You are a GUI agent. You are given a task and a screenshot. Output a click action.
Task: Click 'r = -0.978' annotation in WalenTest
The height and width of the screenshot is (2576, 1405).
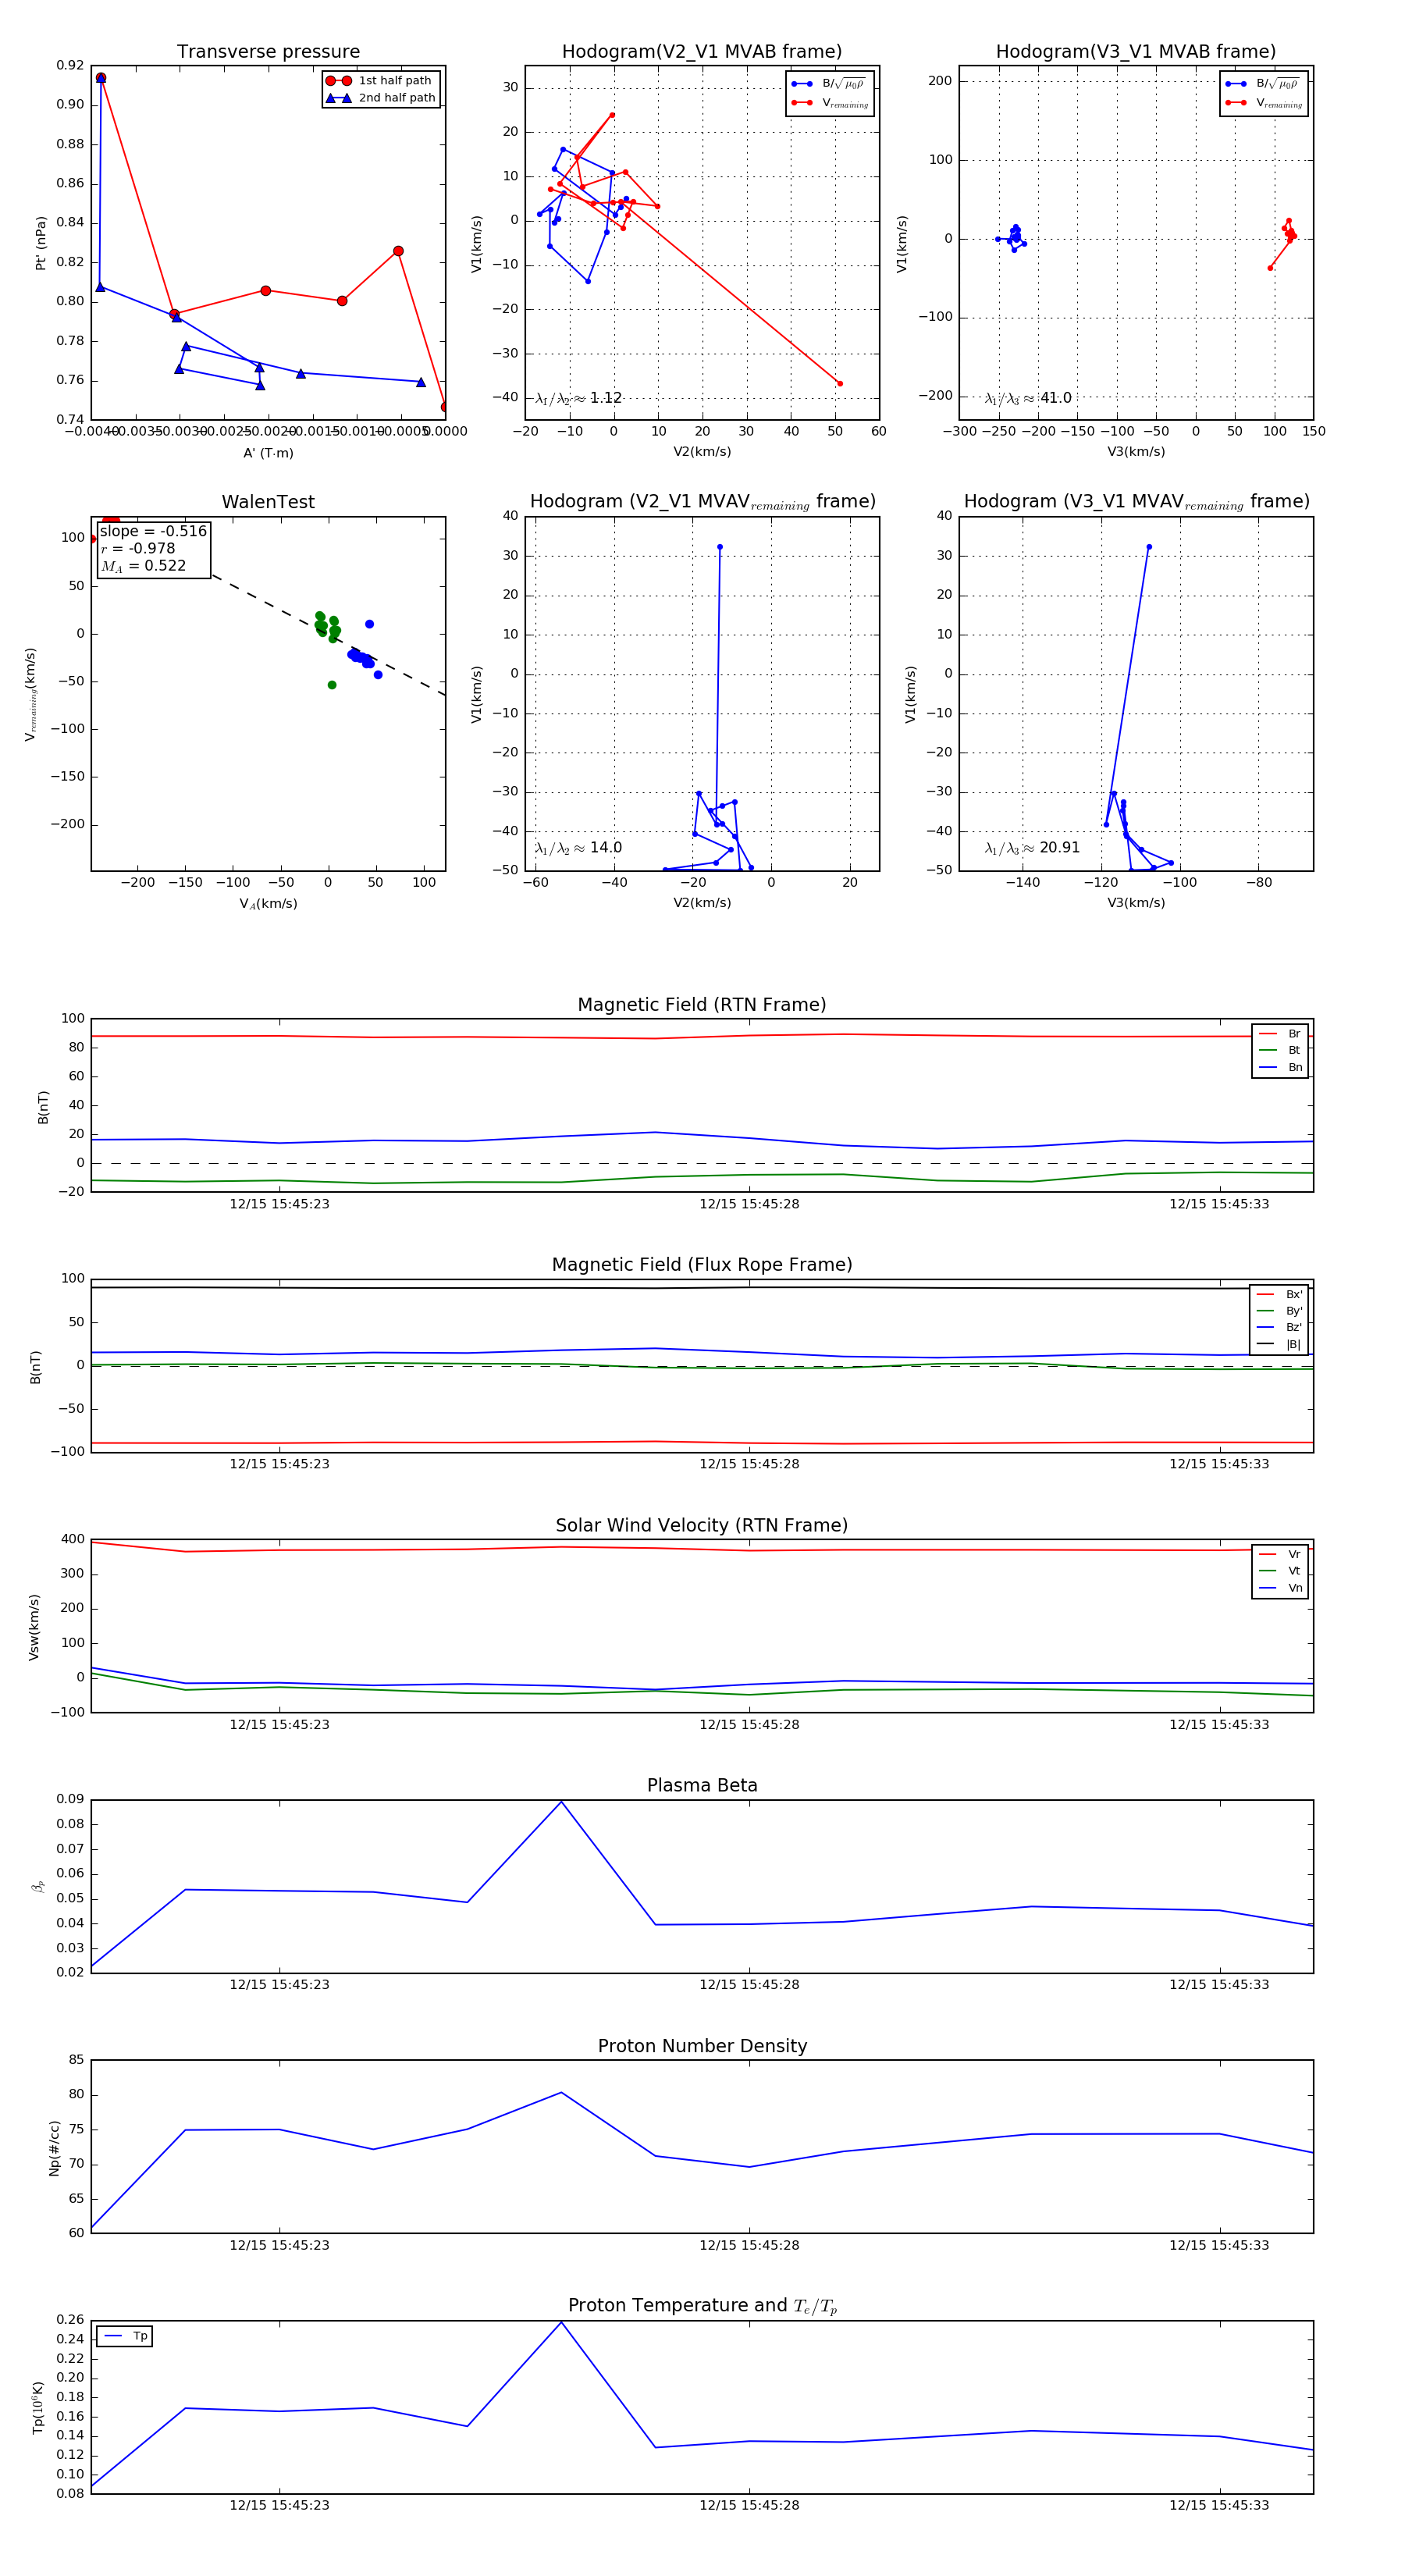[138, 548]
